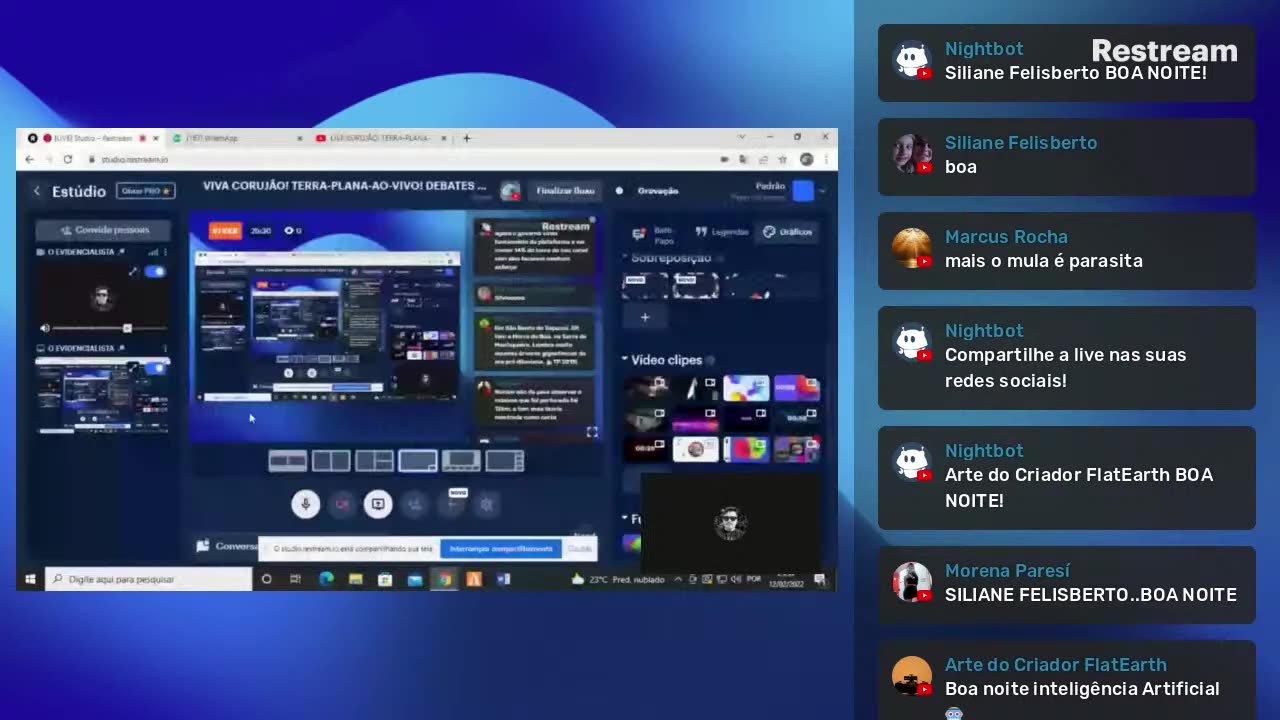This screenshot has width=1280, height=720.
Task: Toggle the Gravação recording indicator
Action: 619,190
